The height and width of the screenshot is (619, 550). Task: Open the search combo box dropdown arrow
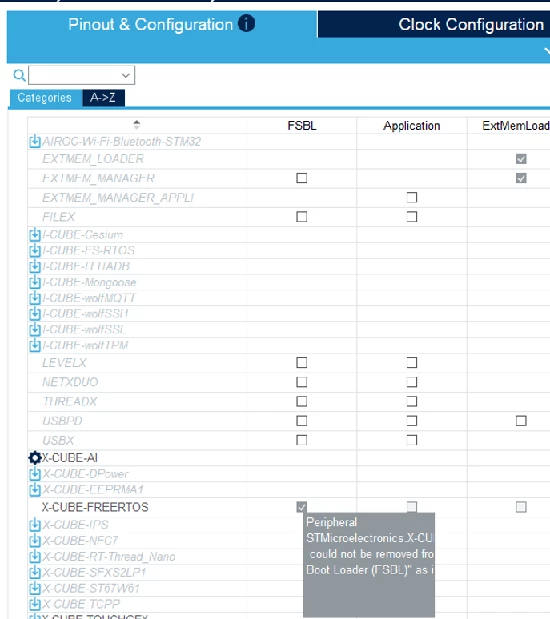tap(126, 75)
